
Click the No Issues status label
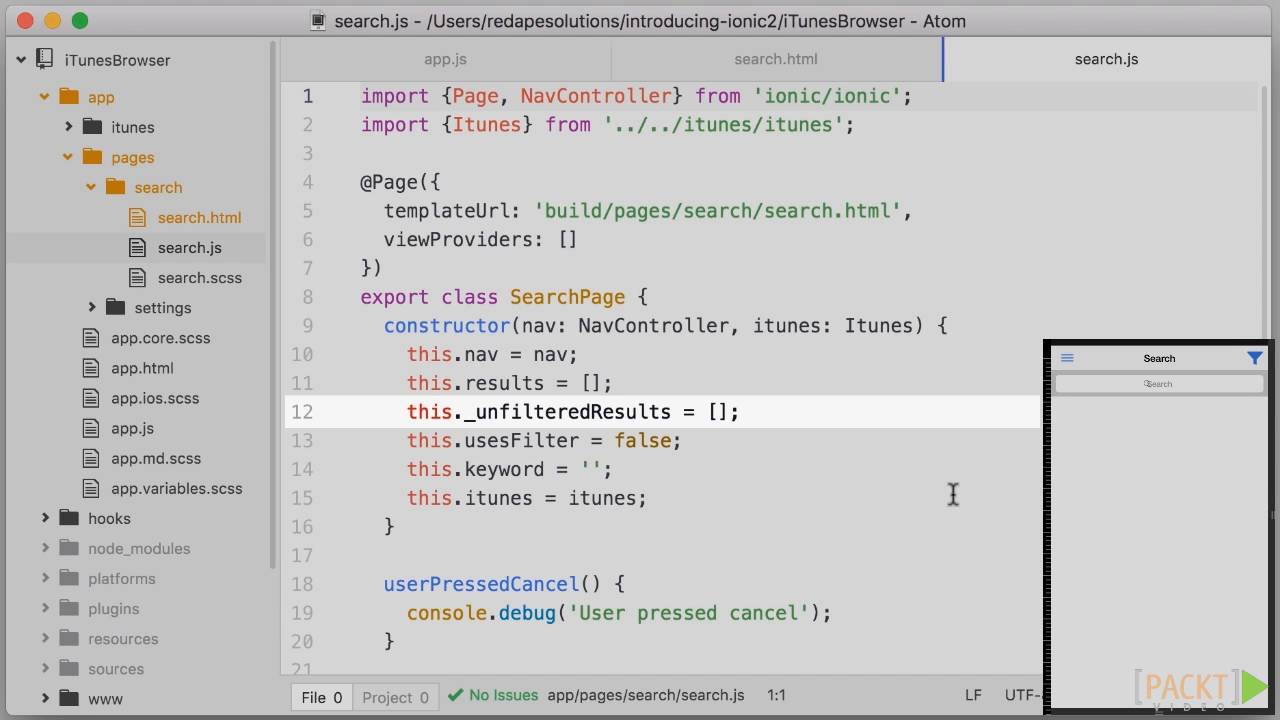pyautogui.click(x=503, y=695)
